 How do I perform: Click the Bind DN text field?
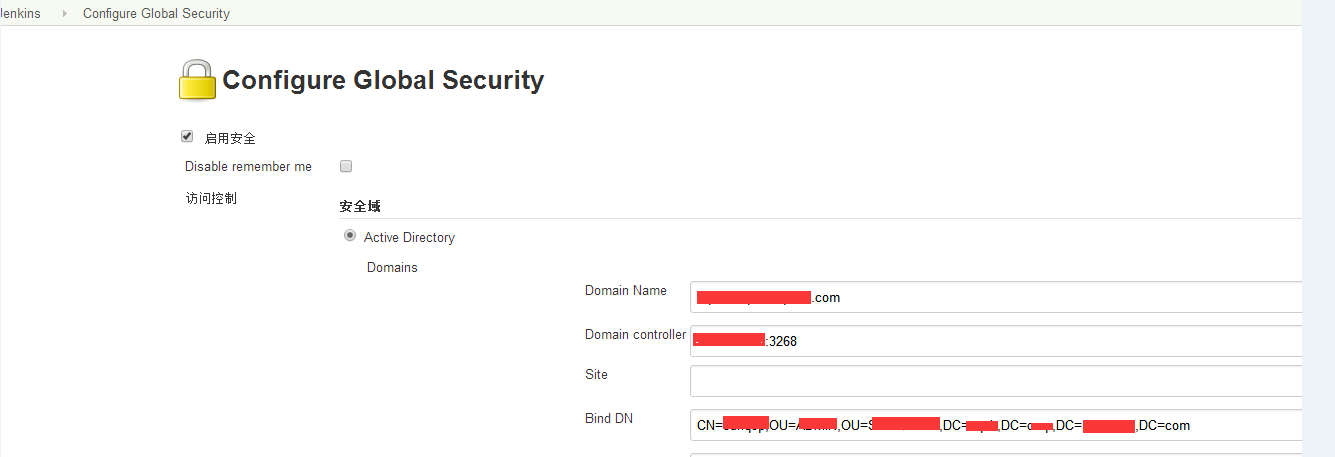click(996, 425)
